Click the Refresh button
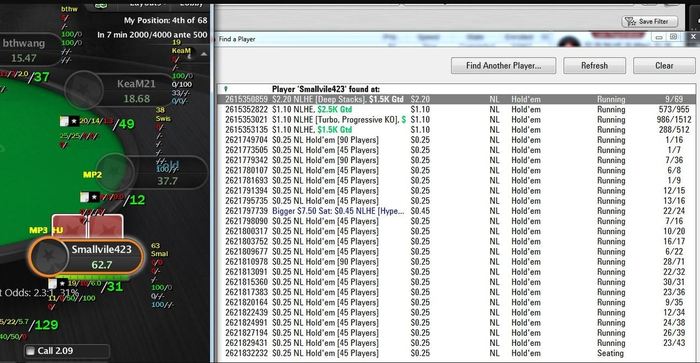700x363 pixels. tap(594, 66)
